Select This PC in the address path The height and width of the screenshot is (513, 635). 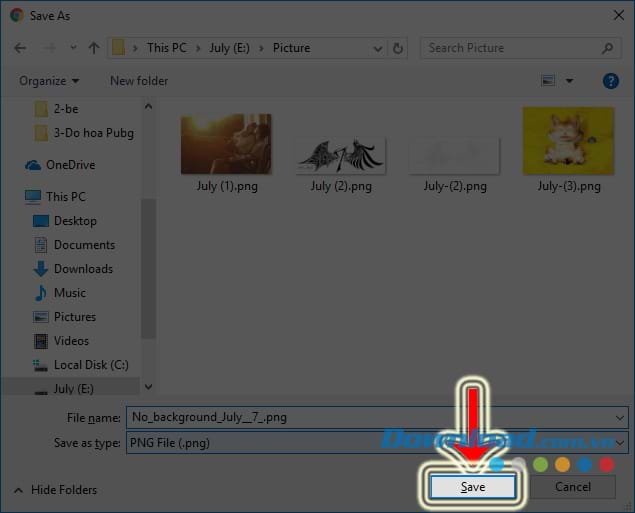coord(166,48)
